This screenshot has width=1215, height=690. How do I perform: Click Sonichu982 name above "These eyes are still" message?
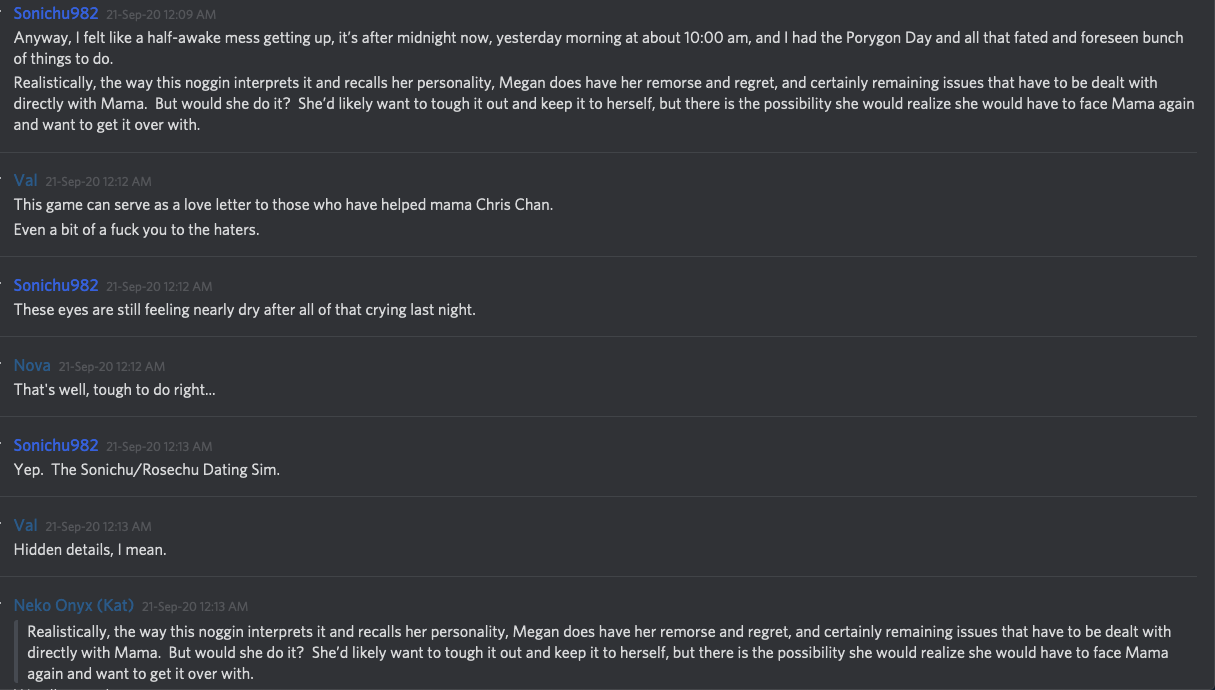coord(56,285)
